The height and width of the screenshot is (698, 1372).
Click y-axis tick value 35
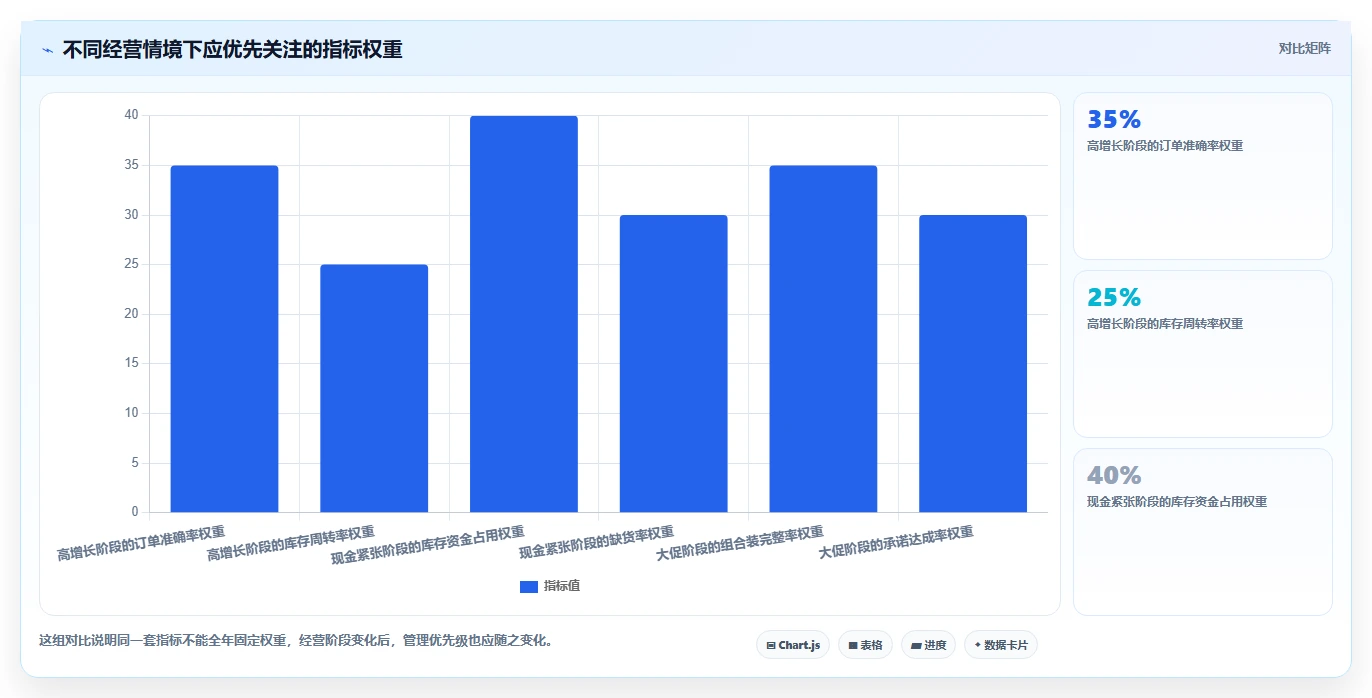tap(131, 166)
